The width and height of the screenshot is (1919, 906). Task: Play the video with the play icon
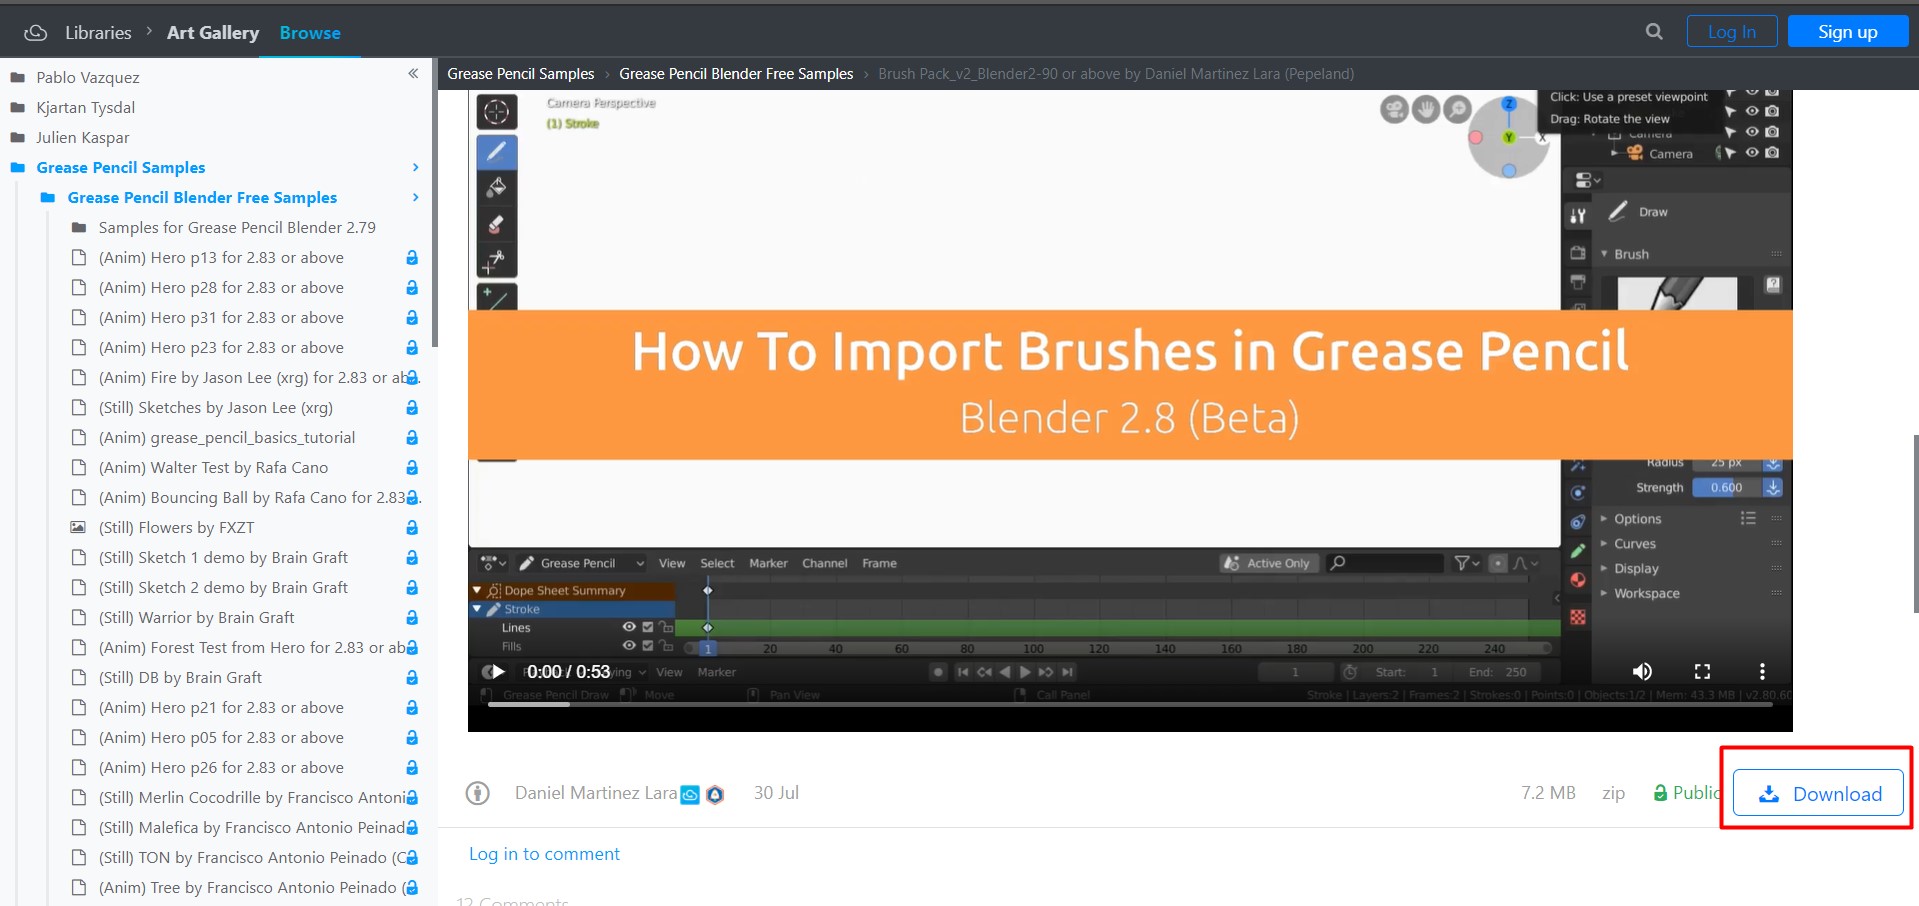tap(497, 671)
